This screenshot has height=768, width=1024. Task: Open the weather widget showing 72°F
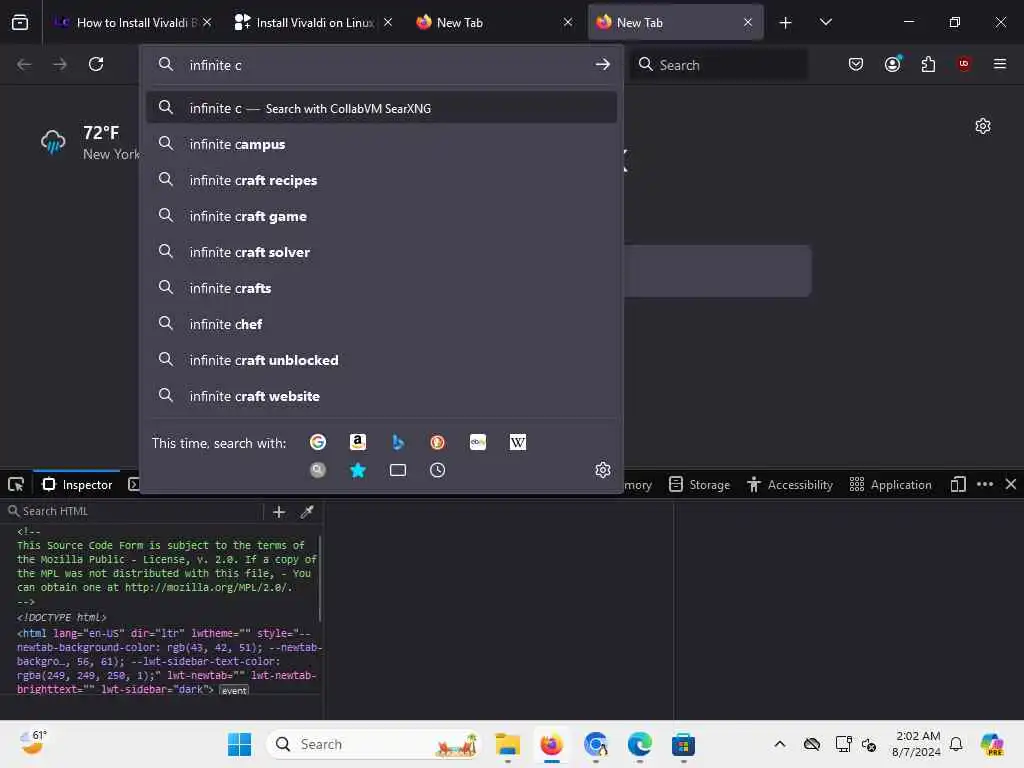pos(89,142)
